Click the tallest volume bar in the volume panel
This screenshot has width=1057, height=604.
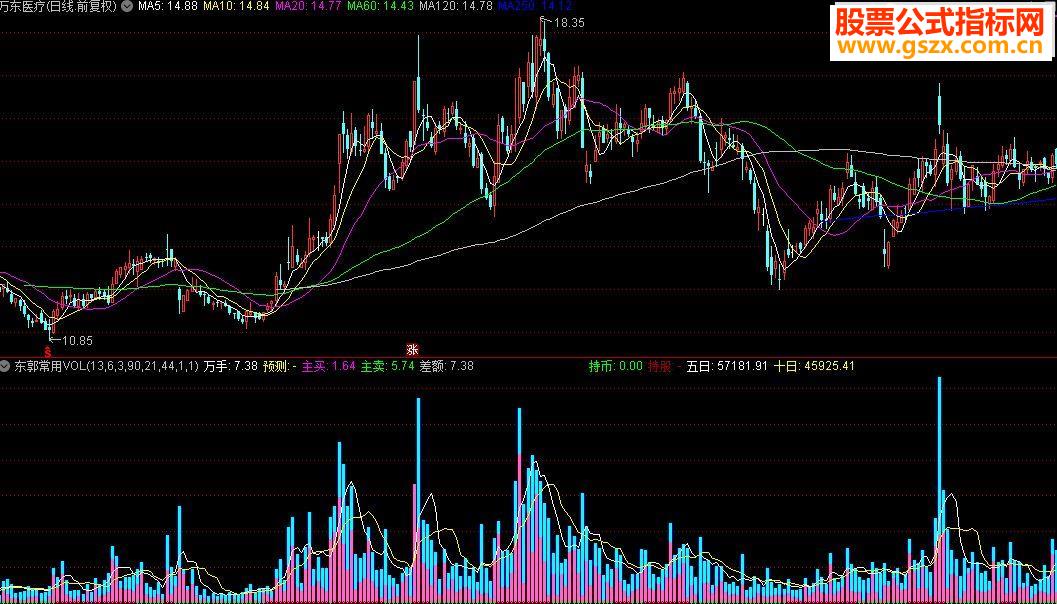(x=939, y=490)
